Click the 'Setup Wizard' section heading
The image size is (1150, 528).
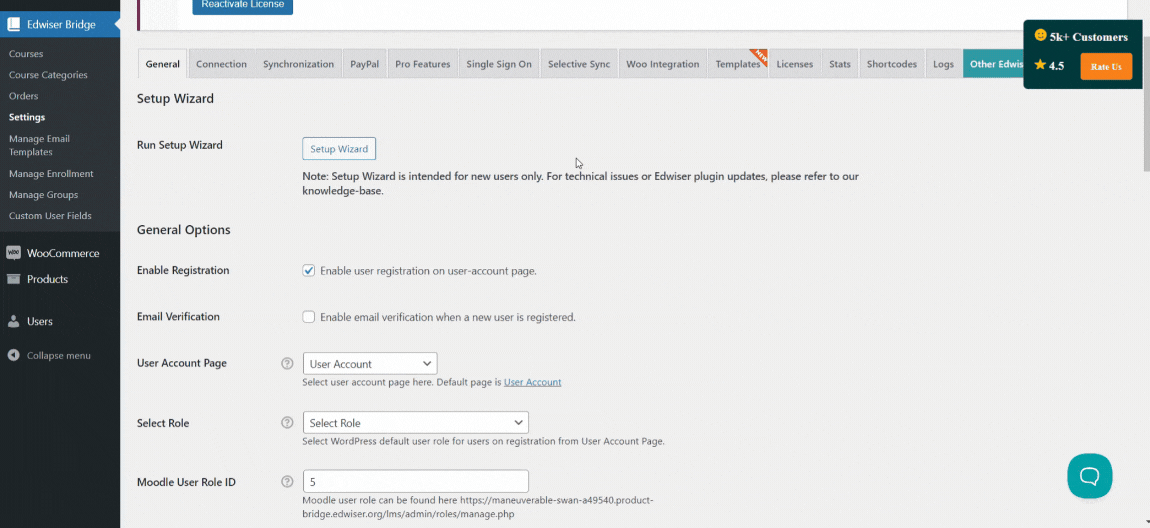point(175,98)
